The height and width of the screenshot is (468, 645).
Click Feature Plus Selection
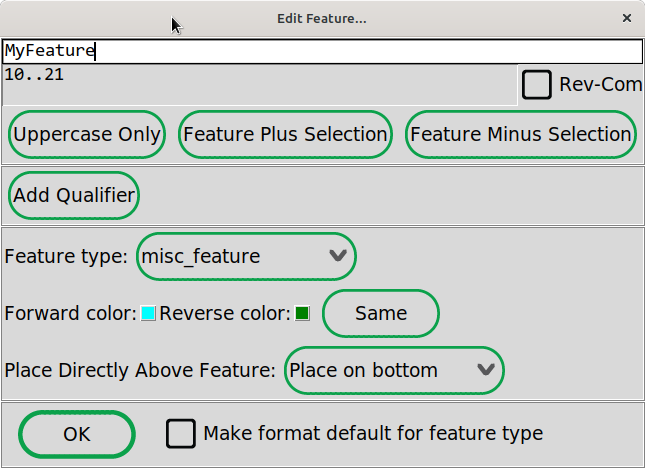pos(285,134)
